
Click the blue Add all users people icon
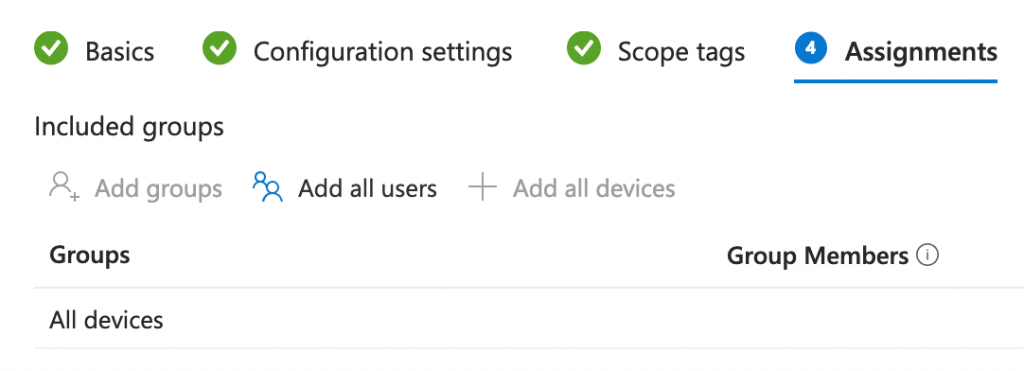pos(267,187)
